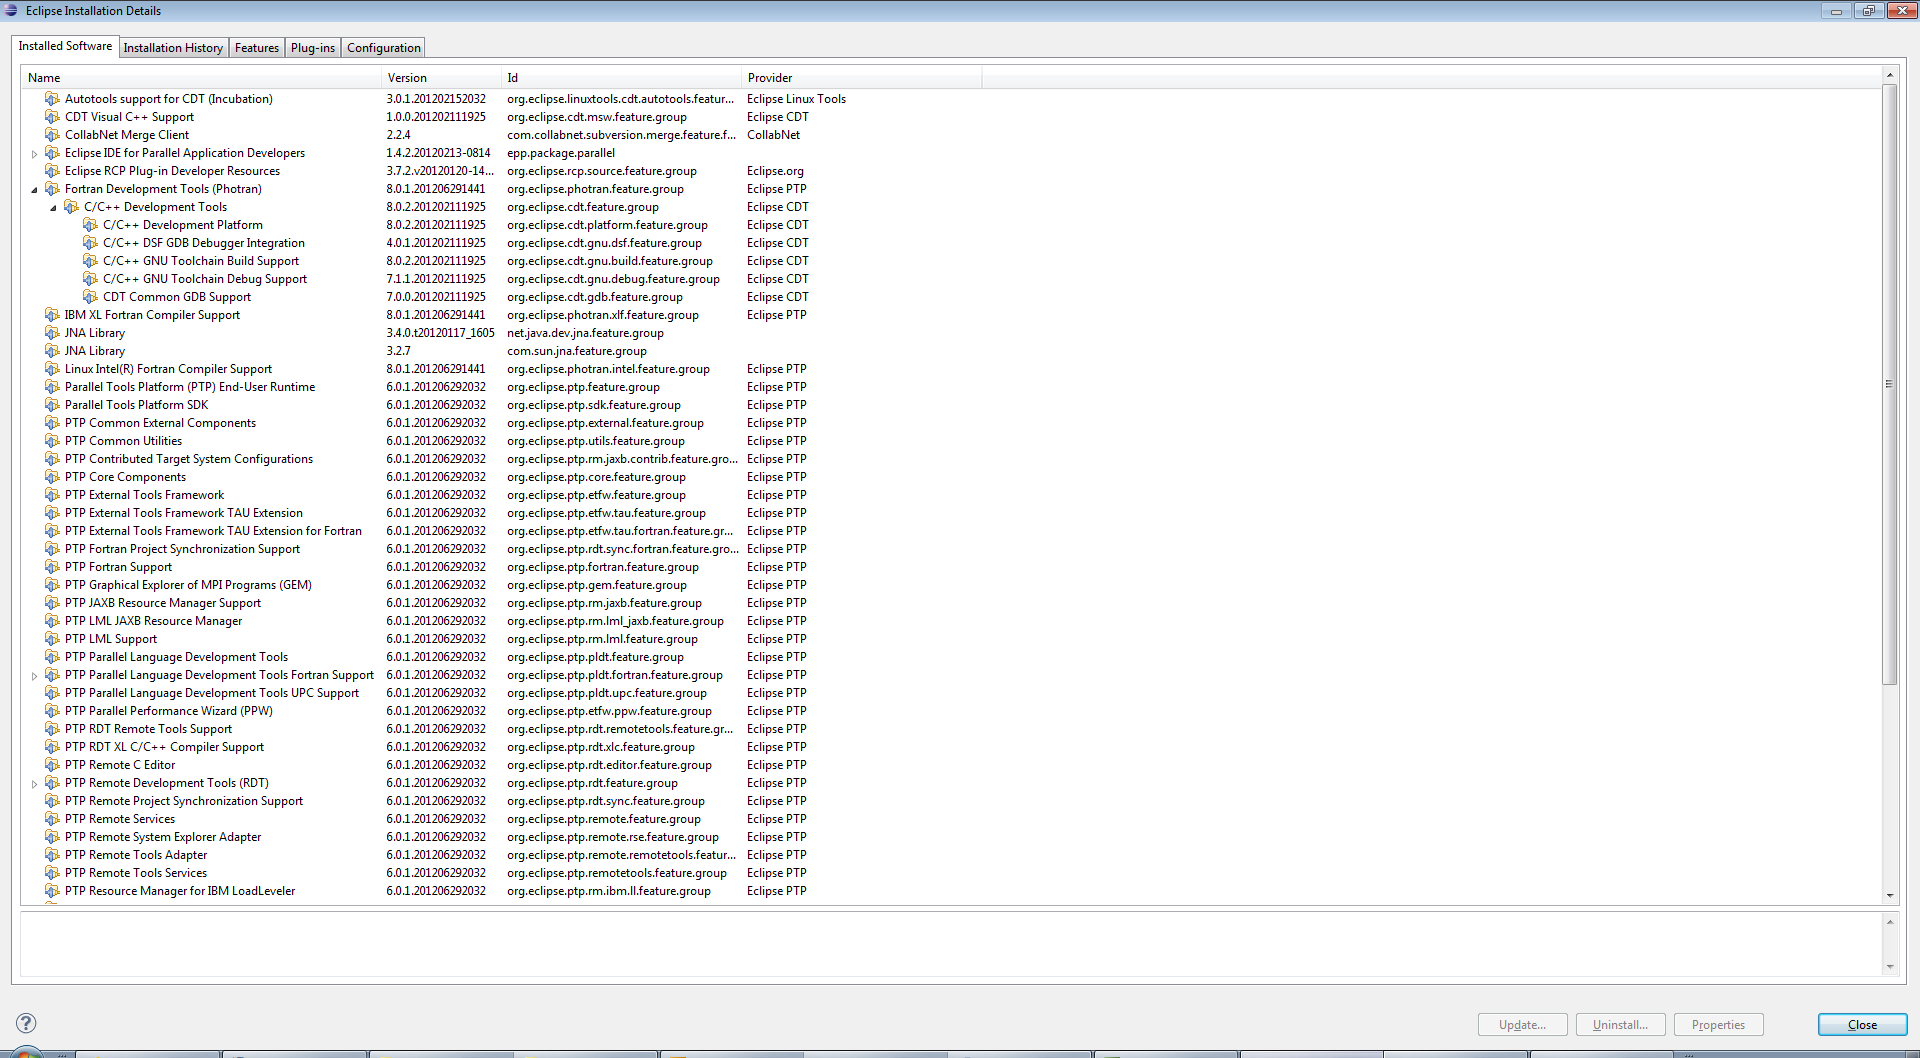This screenshot has width=1920, height=1058.
Task: Click the PTP Fortran Support feature icon
Action: point(52,567)
